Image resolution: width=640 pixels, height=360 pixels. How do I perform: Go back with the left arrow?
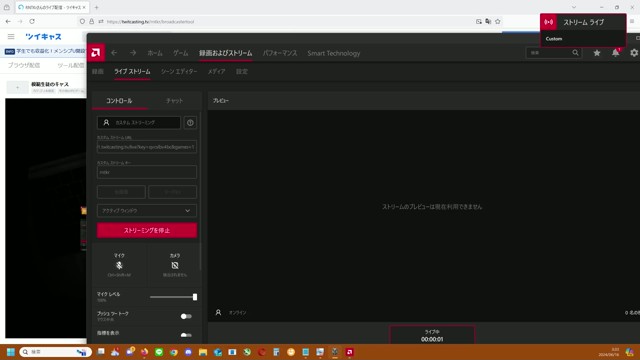pyautogui.click(x=114, y=53)
